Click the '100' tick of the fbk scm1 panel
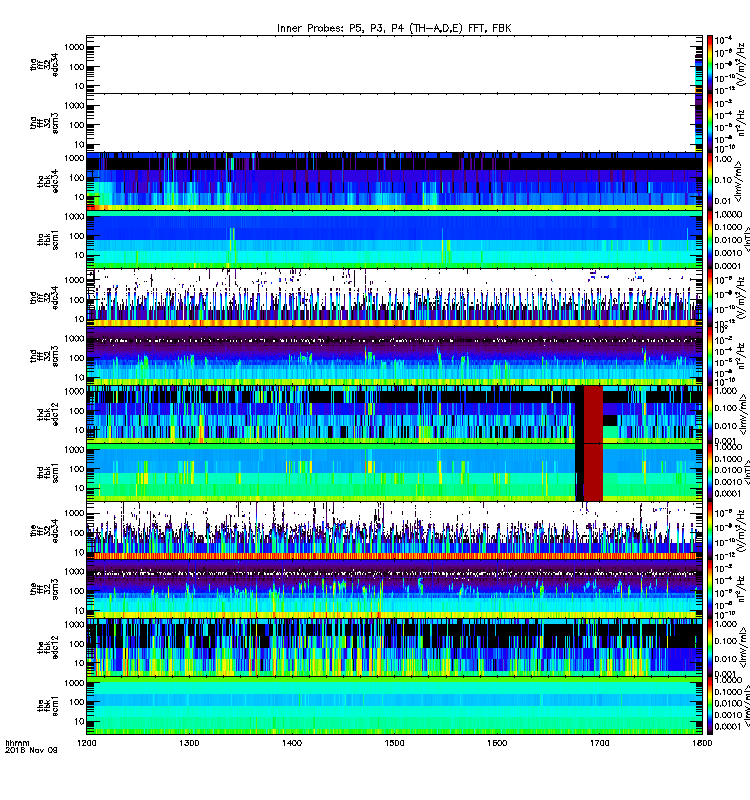The image size is (750, 800). 77,702
